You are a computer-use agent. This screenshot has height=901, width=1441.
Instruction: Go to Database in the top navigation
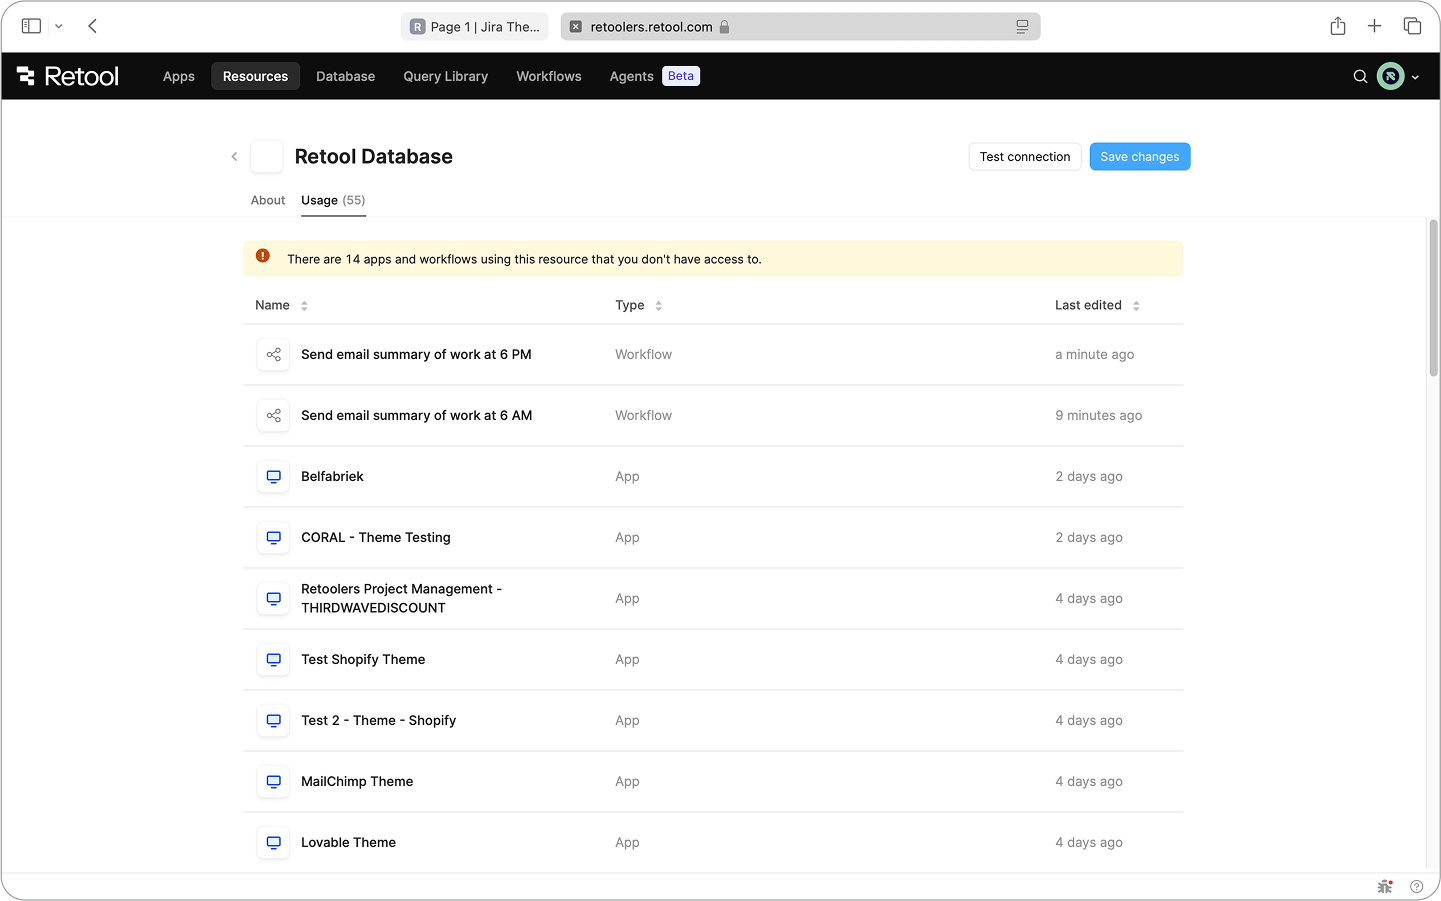345,76
